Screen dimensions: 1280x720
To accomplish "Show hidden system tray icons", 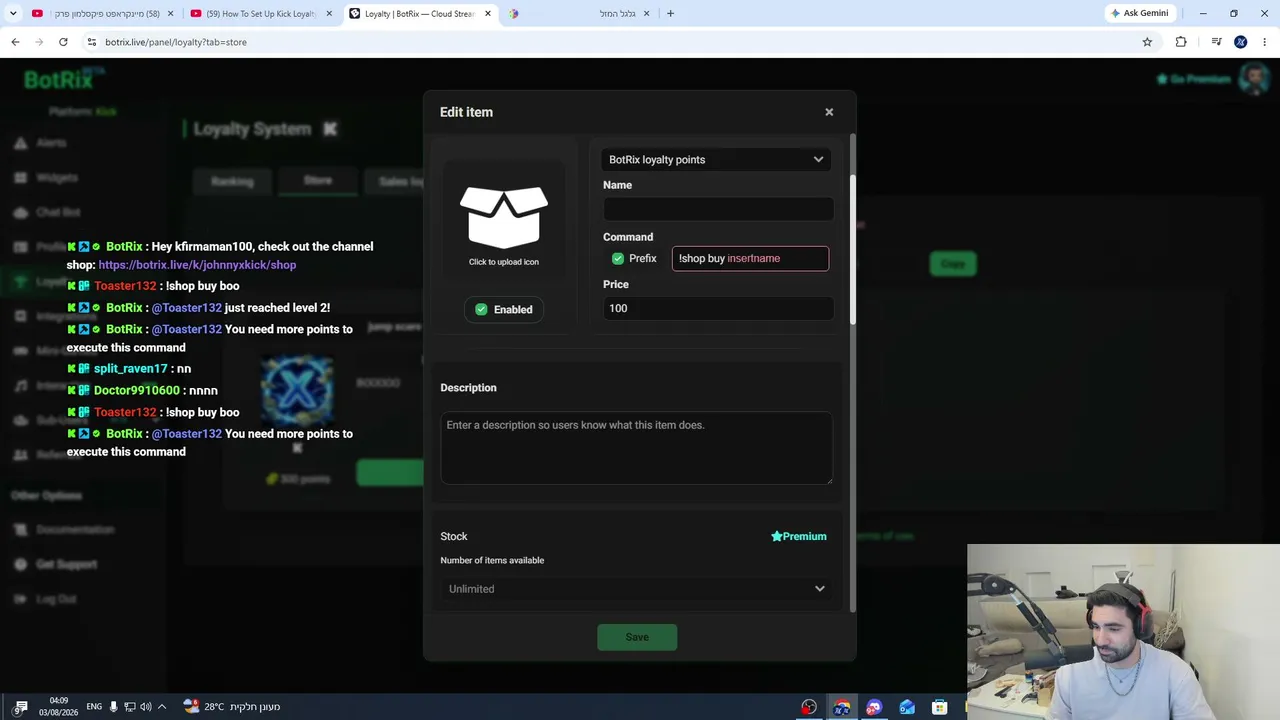I will click(162, 707).
